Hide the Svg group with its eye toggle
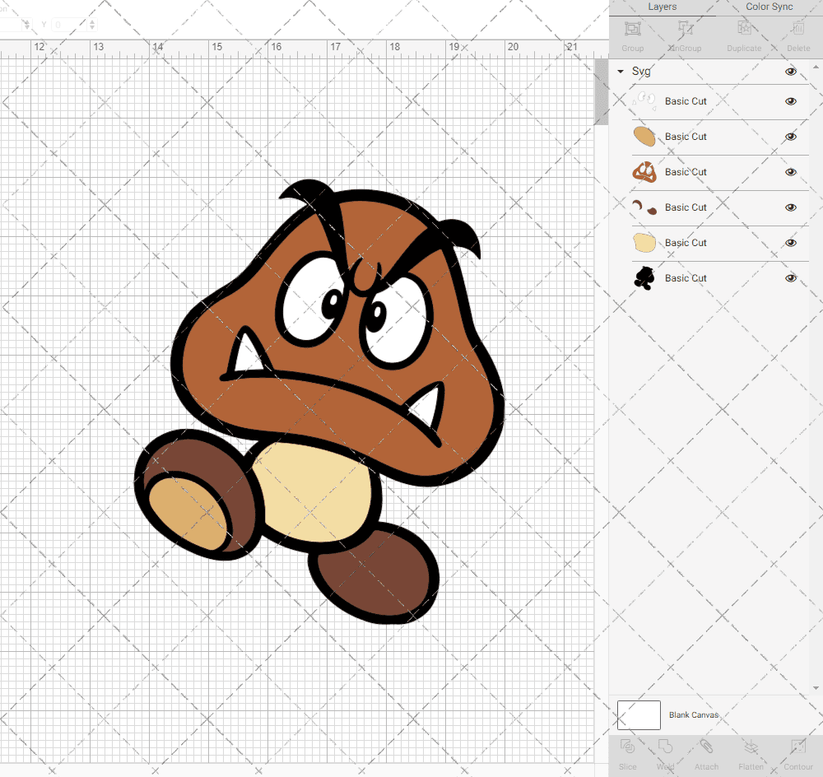The image size is (823, 777). (x=791, y=72)
